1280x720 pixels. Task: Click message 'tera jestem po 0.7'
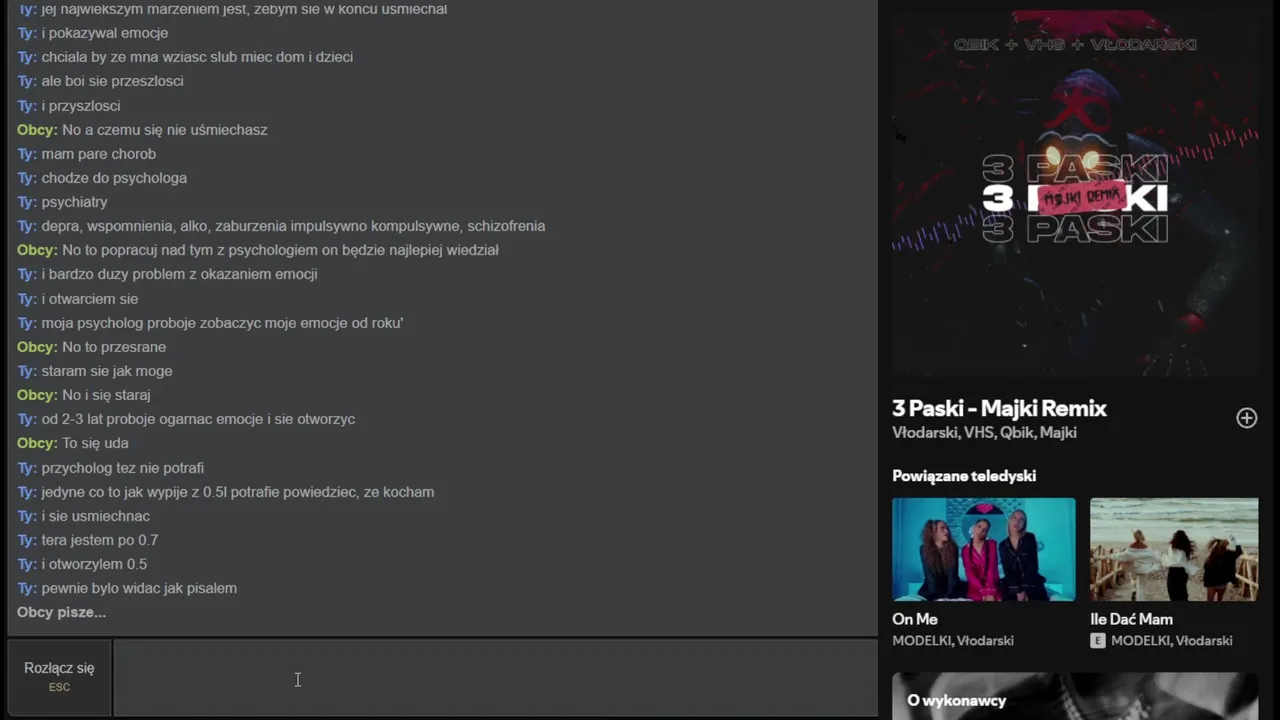(88, 540)
